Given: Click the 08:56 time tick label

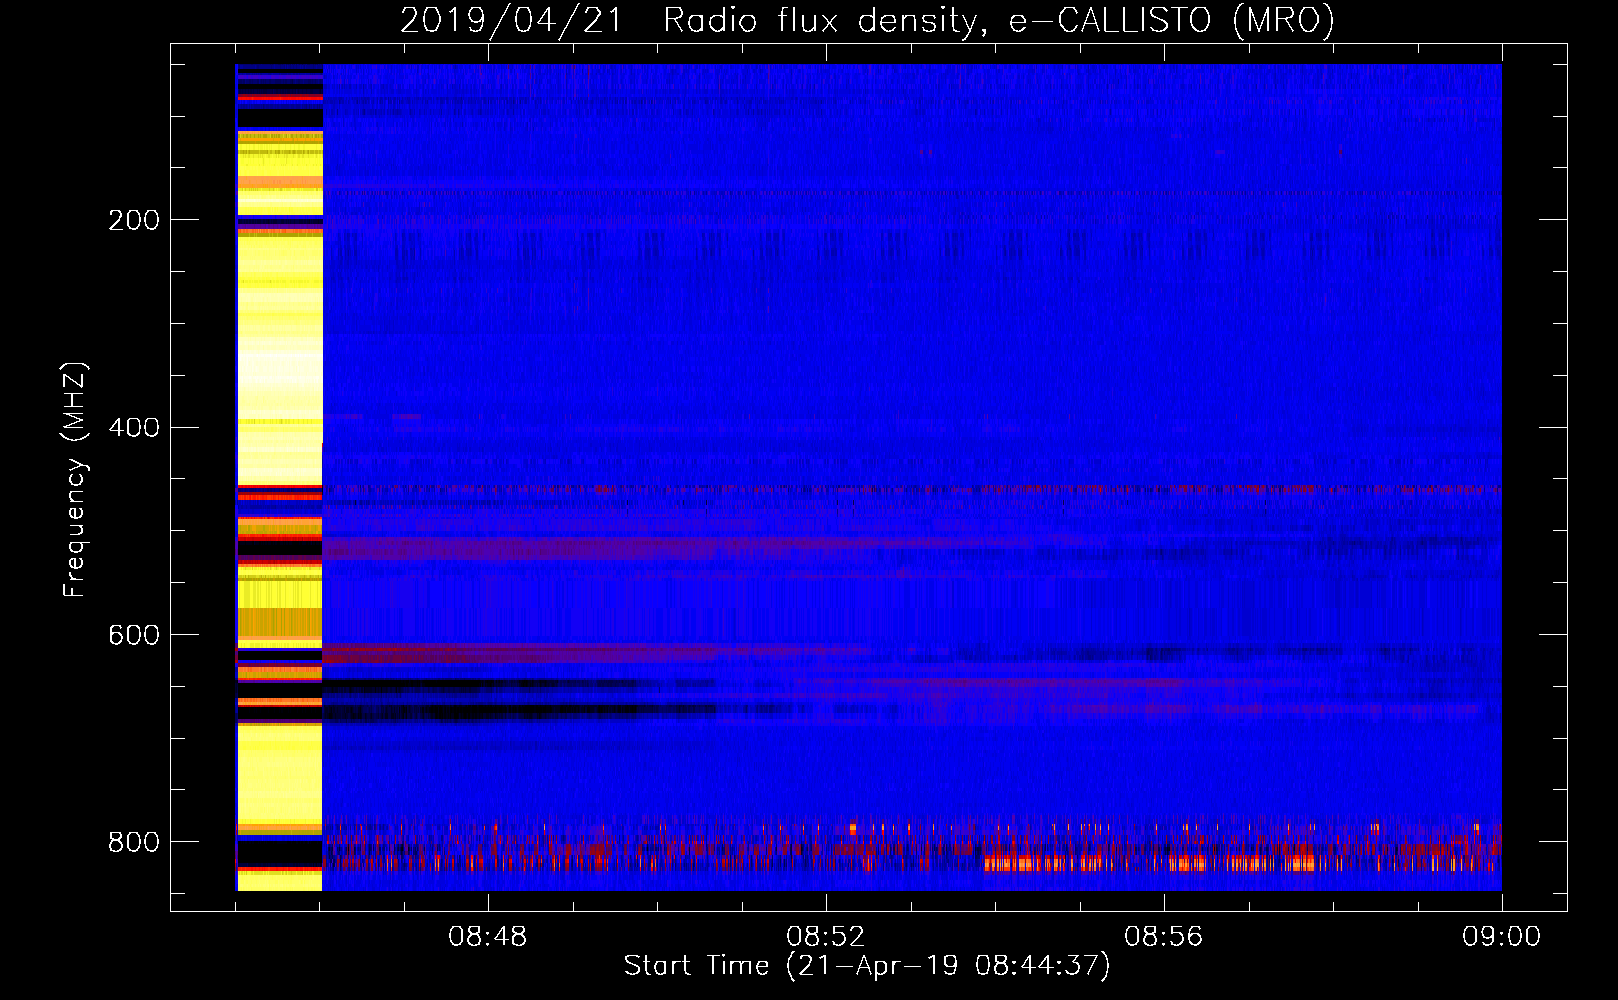Looking at the screenshot, I should click(x=1163, y=937).
